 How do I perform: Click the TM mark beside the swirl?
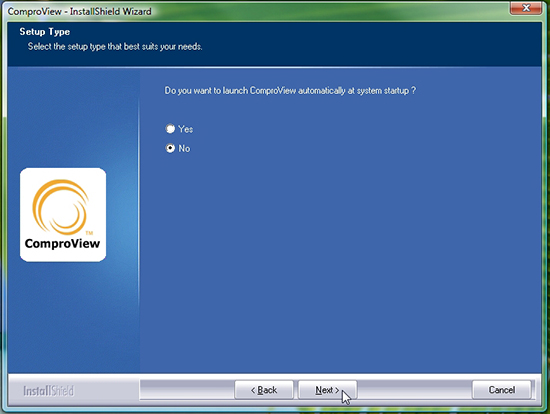coord(89,233)
